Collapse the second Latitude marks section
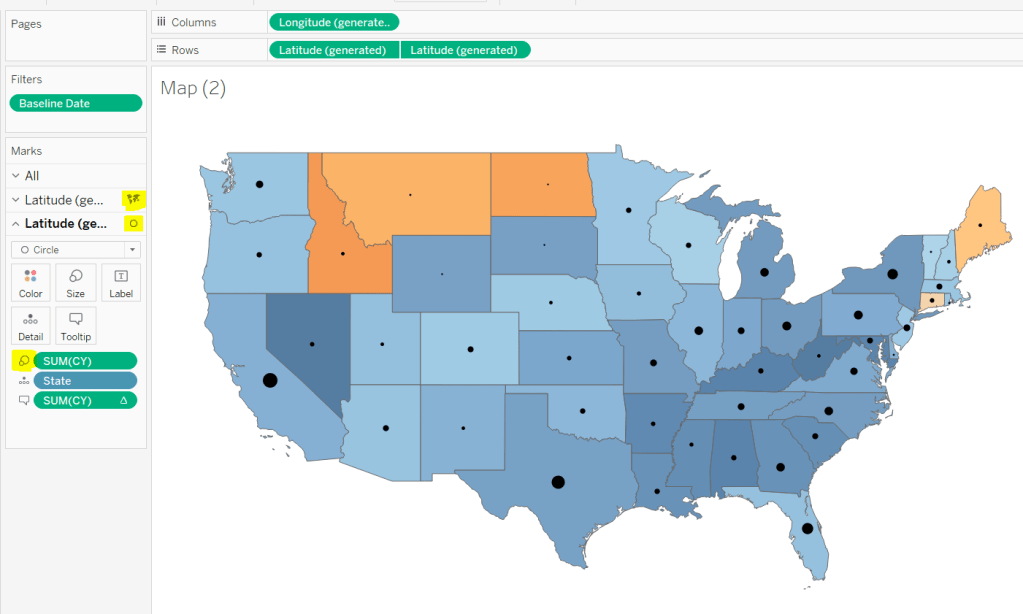Viewport: 1023px width, 614px height. point(15,224)
